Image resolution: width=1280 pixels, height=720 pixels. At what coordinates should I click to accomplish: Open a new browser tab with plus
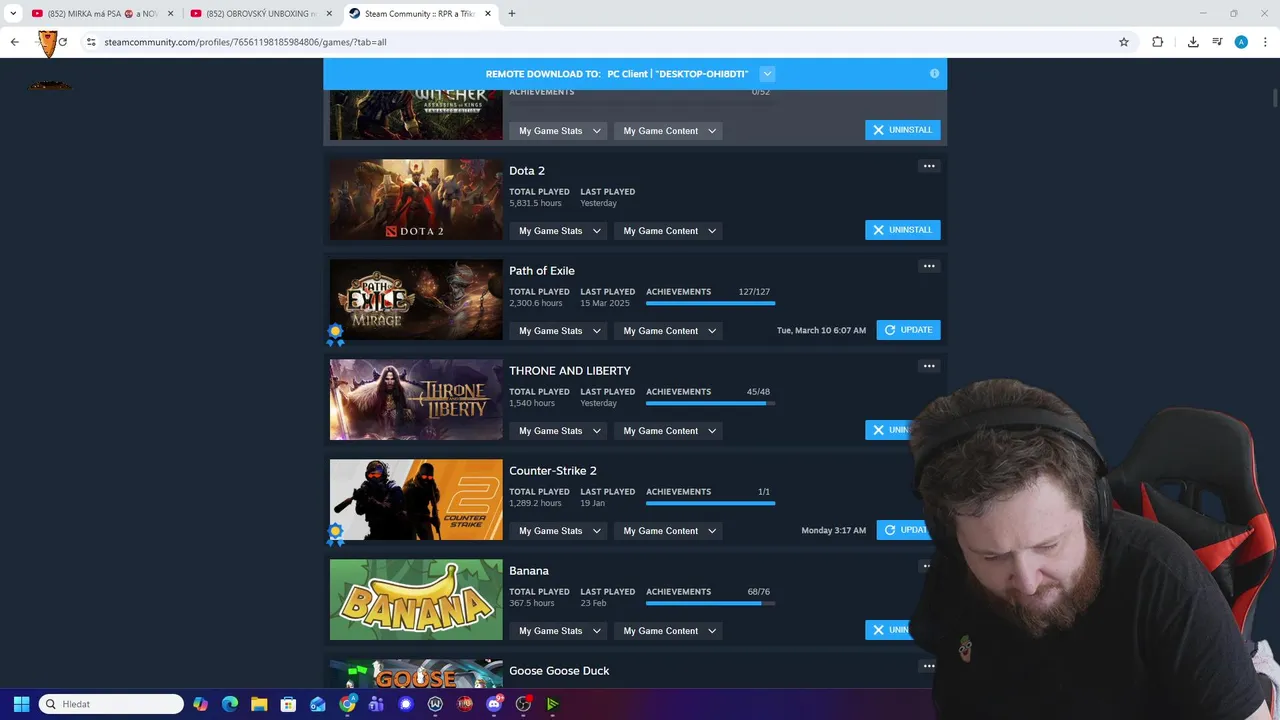click(512, 14)
